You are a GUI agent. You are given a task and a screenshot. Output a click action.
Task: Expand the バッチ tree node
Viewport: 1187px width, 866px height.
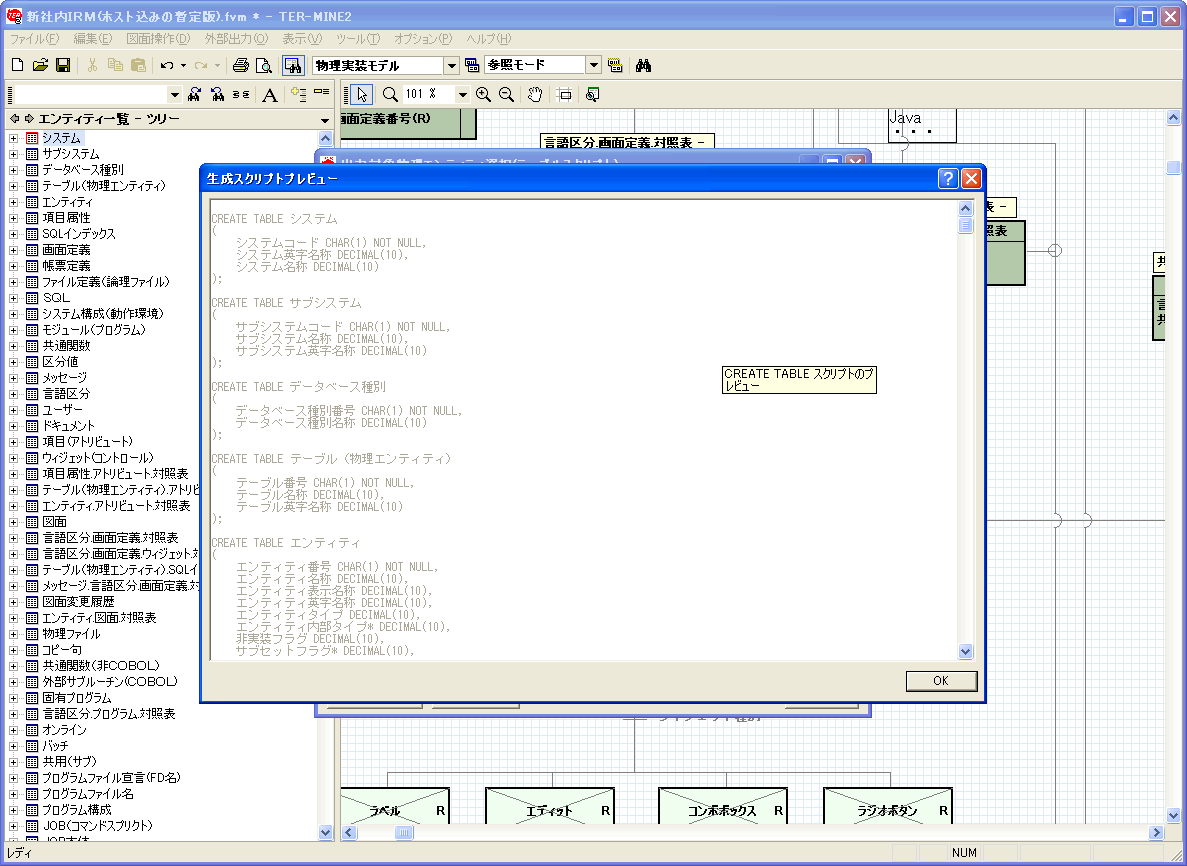(x=13, y=746)
